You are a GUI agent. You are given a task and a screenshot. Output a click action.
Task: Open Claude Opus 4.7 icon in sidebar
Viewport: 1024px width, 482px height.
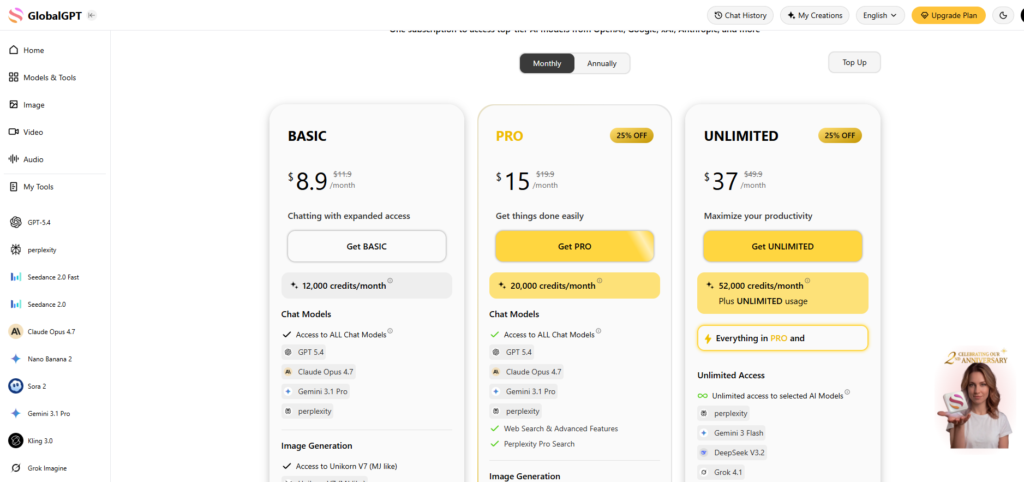tap(16, 332)
